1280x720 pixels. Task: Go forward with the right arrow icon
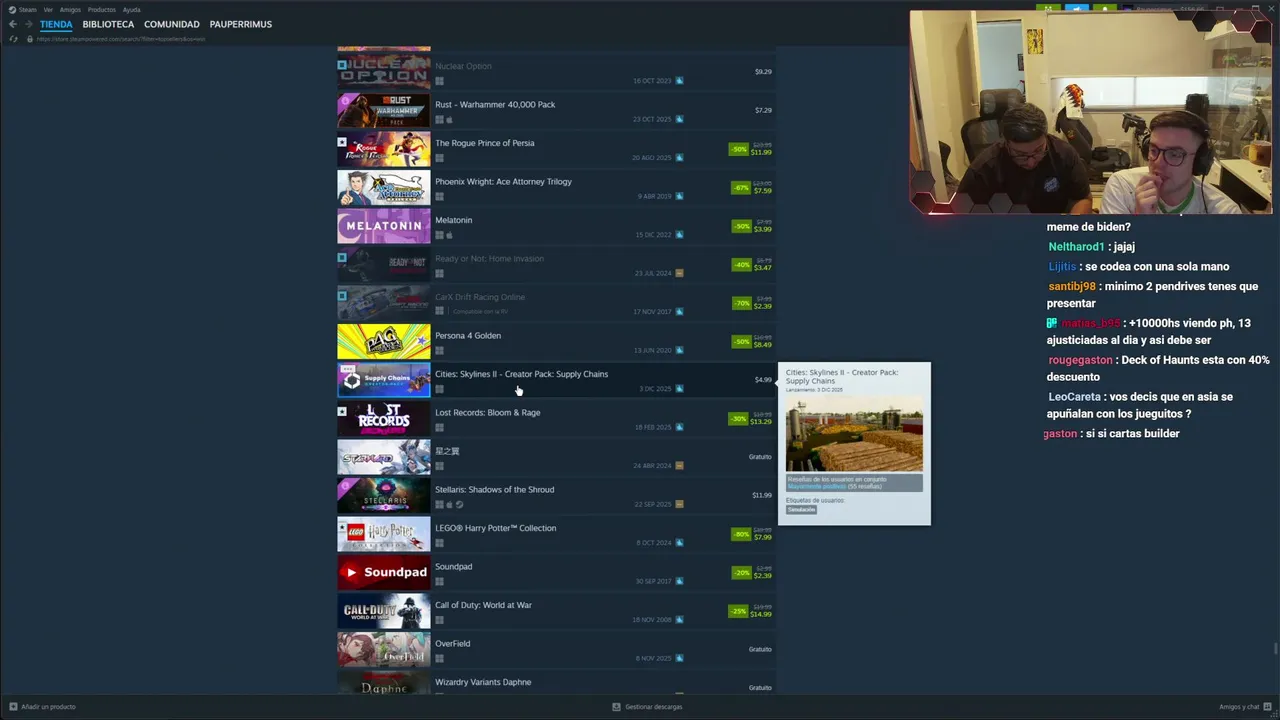pyautogui.click(x=28, y=24)
